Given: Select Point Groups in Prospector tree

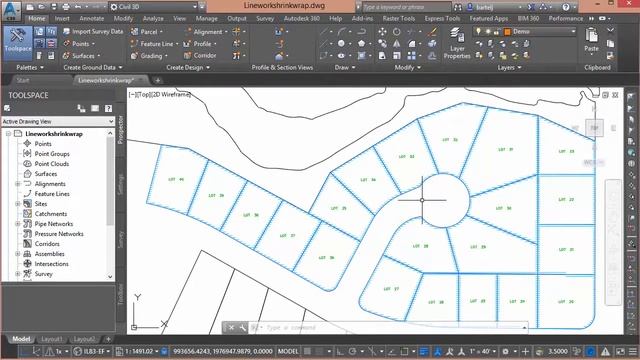Looking at the screenshot, I should [x=52, y=153].
